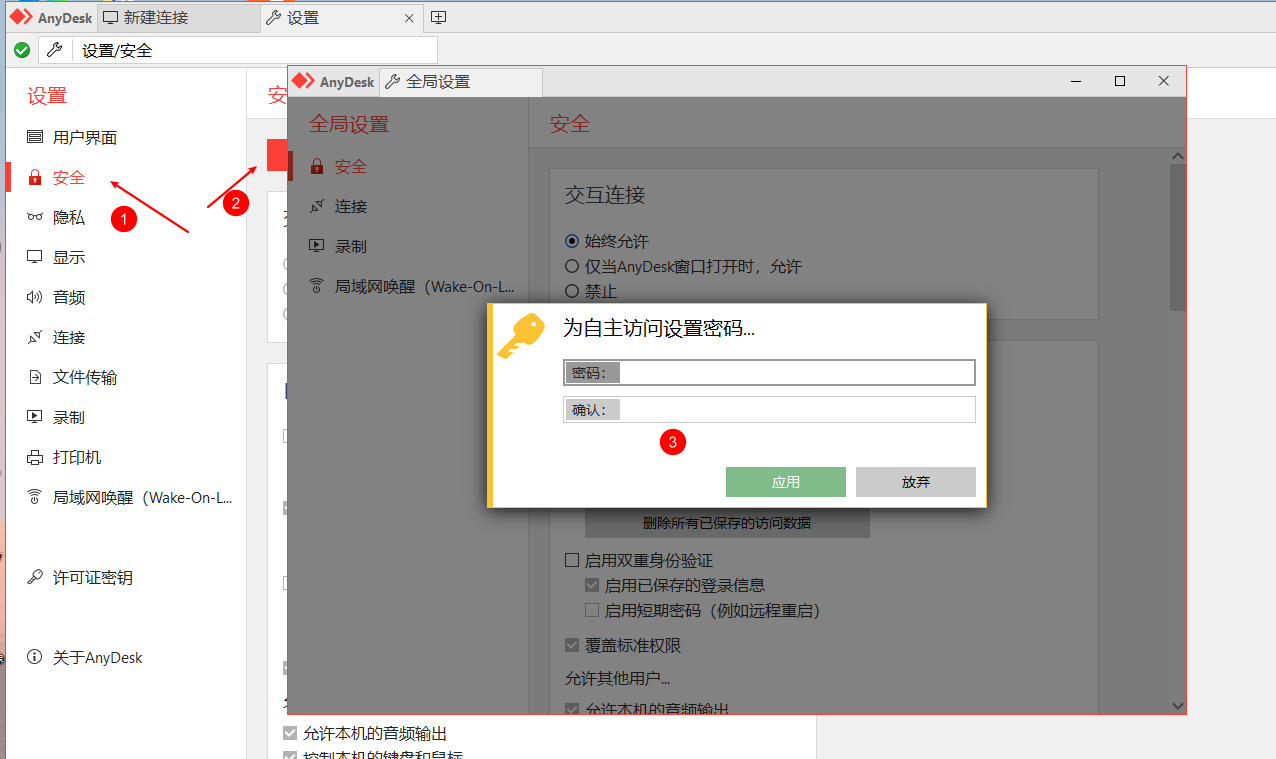
Task: Open a new tab with the plus icon
Action: click(x=437, y=17)
